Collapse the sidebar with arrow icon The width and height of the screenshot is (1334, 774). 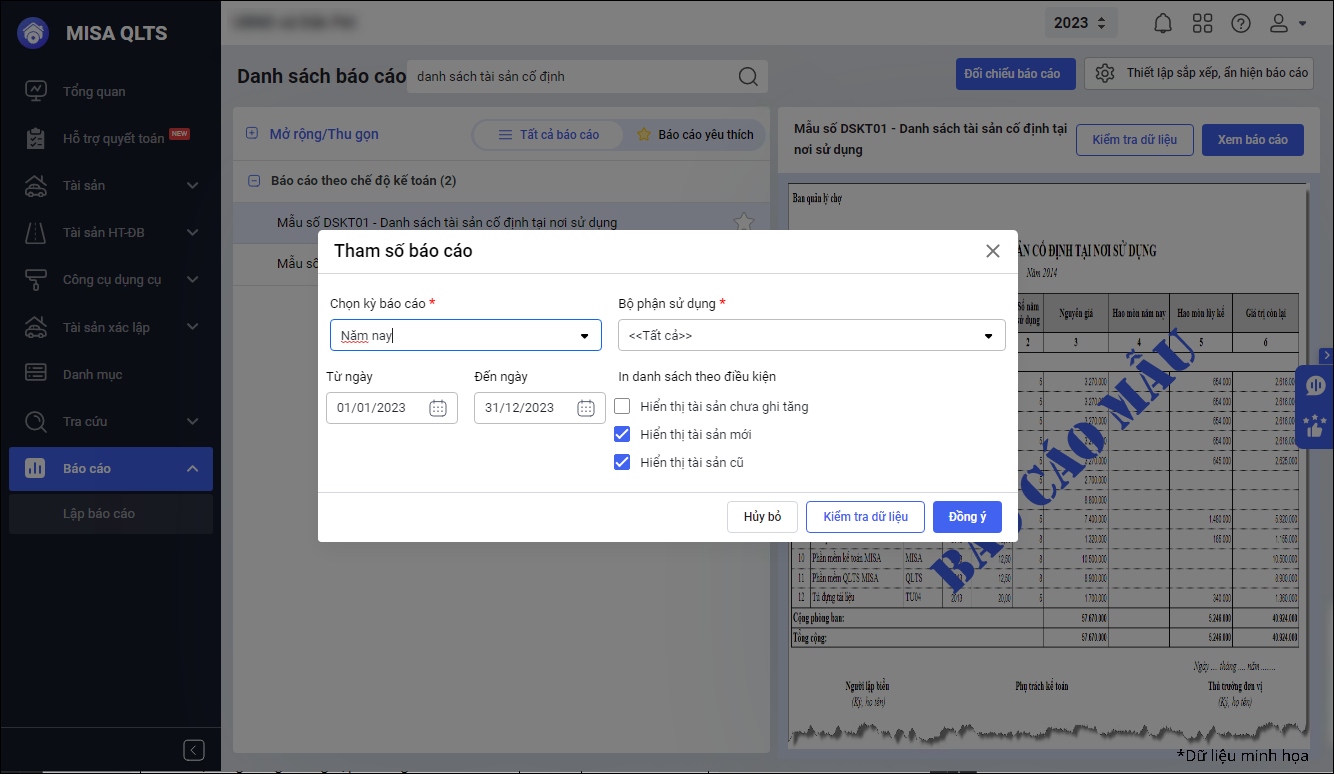[x=194, y=750]
